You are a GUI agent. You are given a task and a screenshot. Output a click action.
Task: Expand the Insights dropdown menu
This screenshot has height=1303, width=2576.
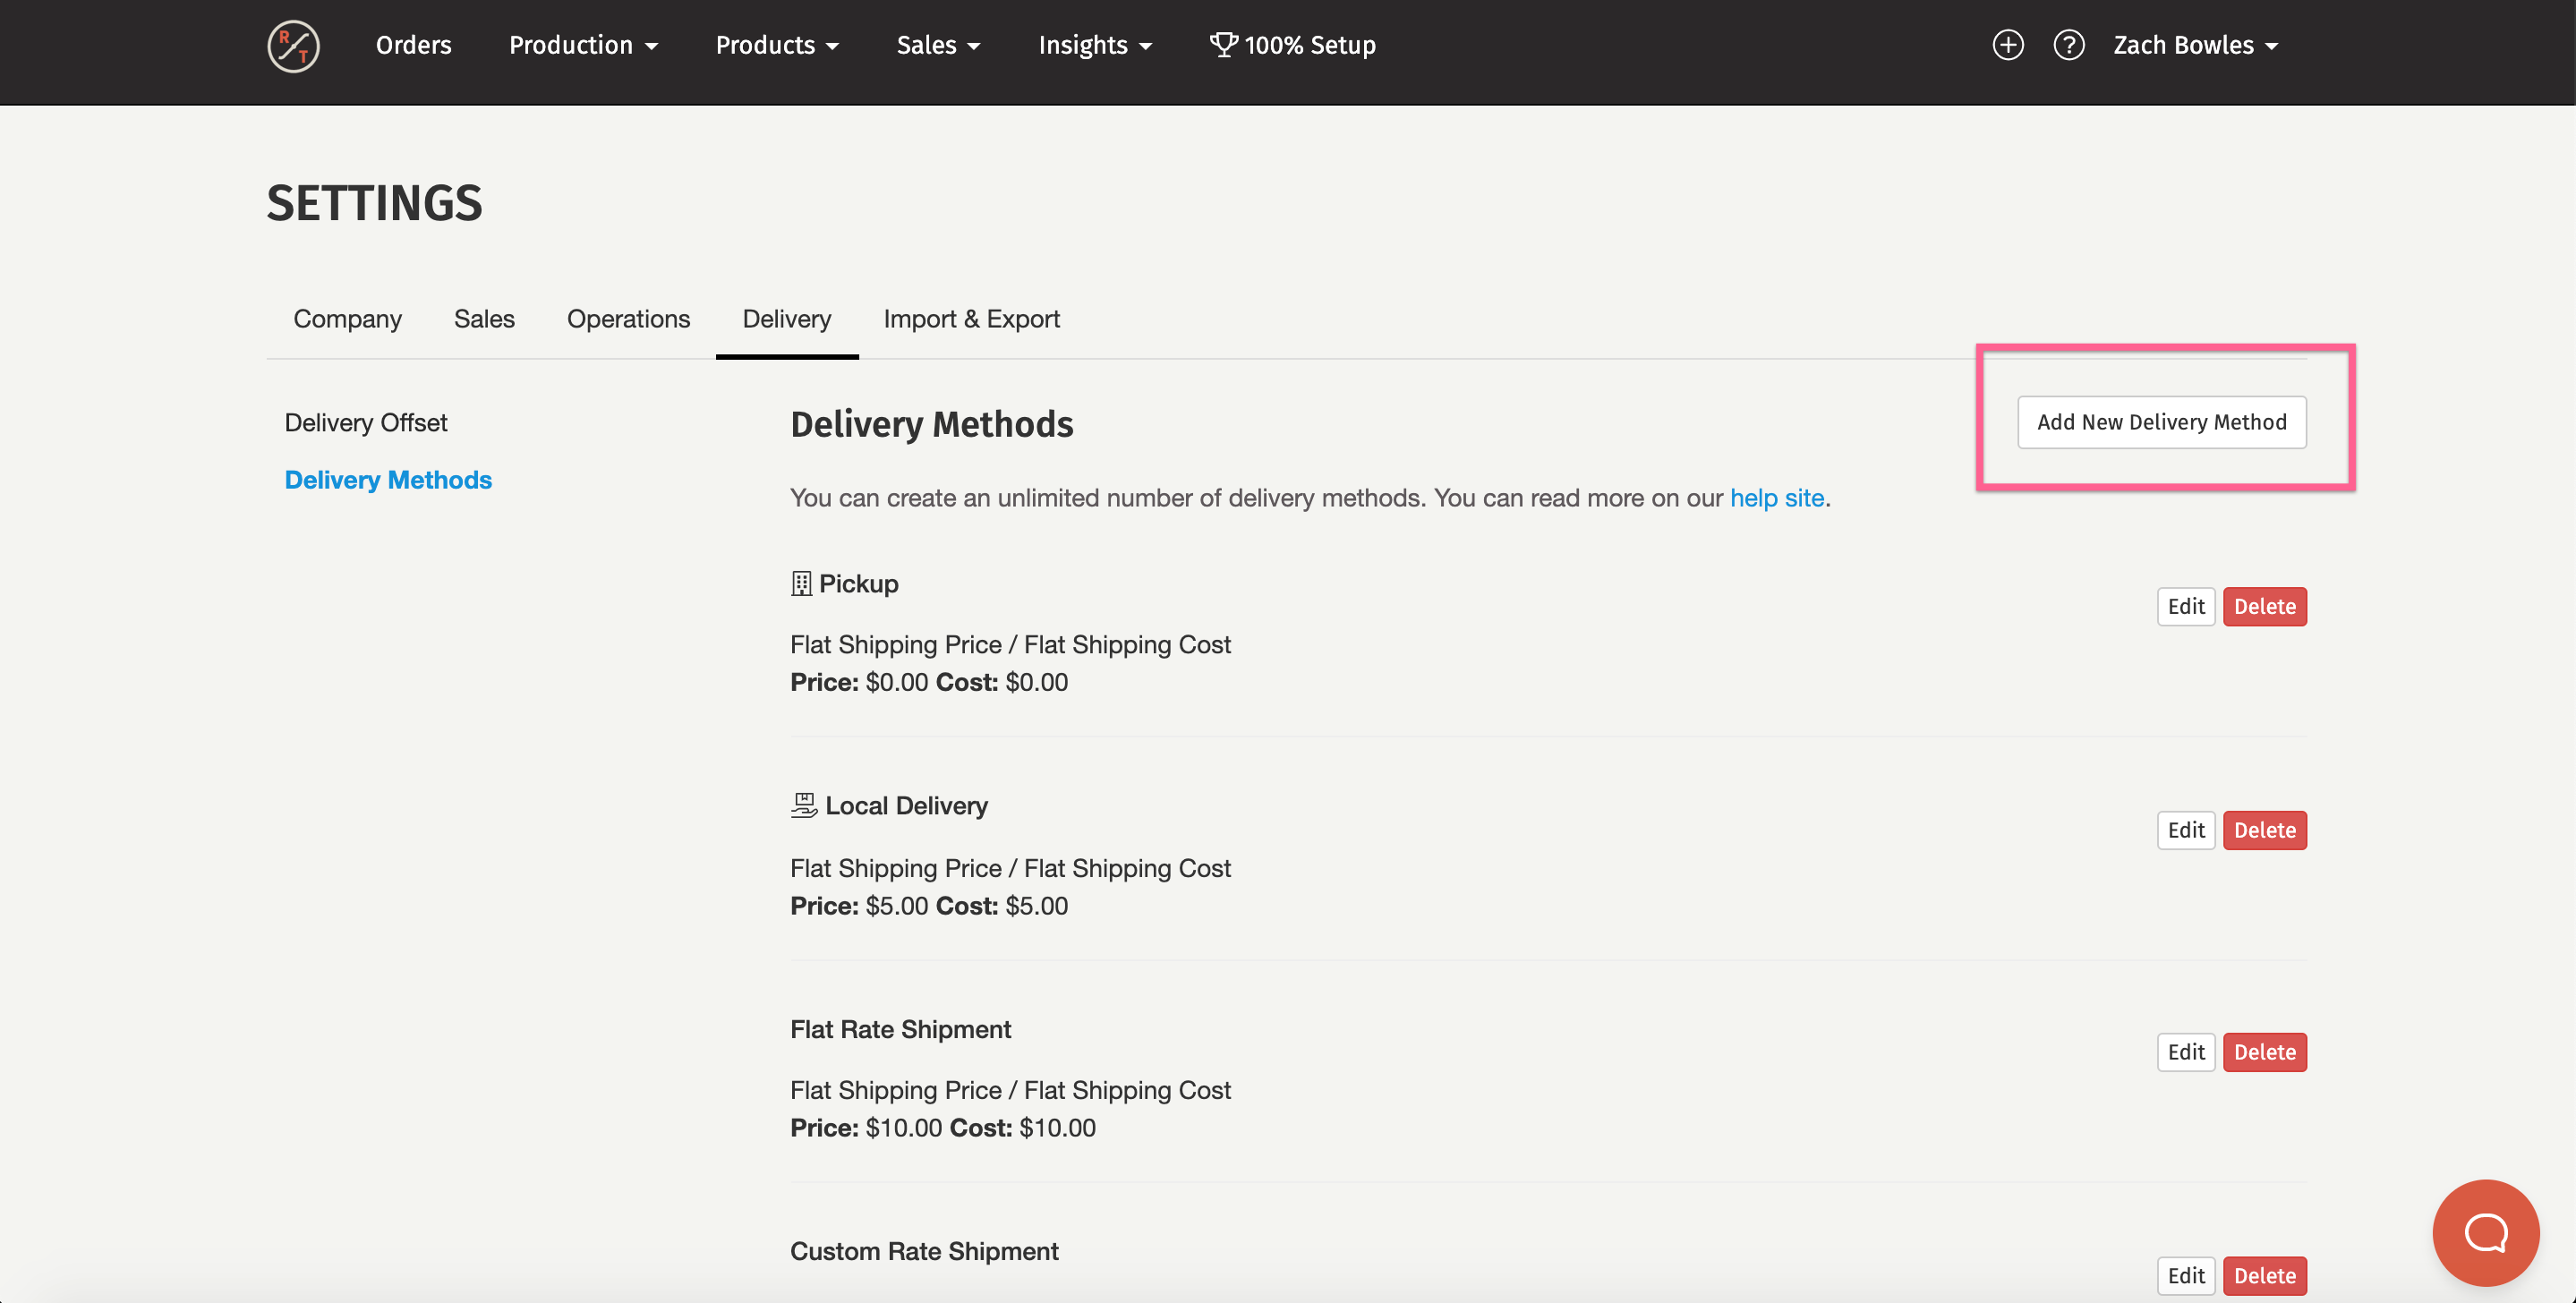click(x=1095, y=45)
